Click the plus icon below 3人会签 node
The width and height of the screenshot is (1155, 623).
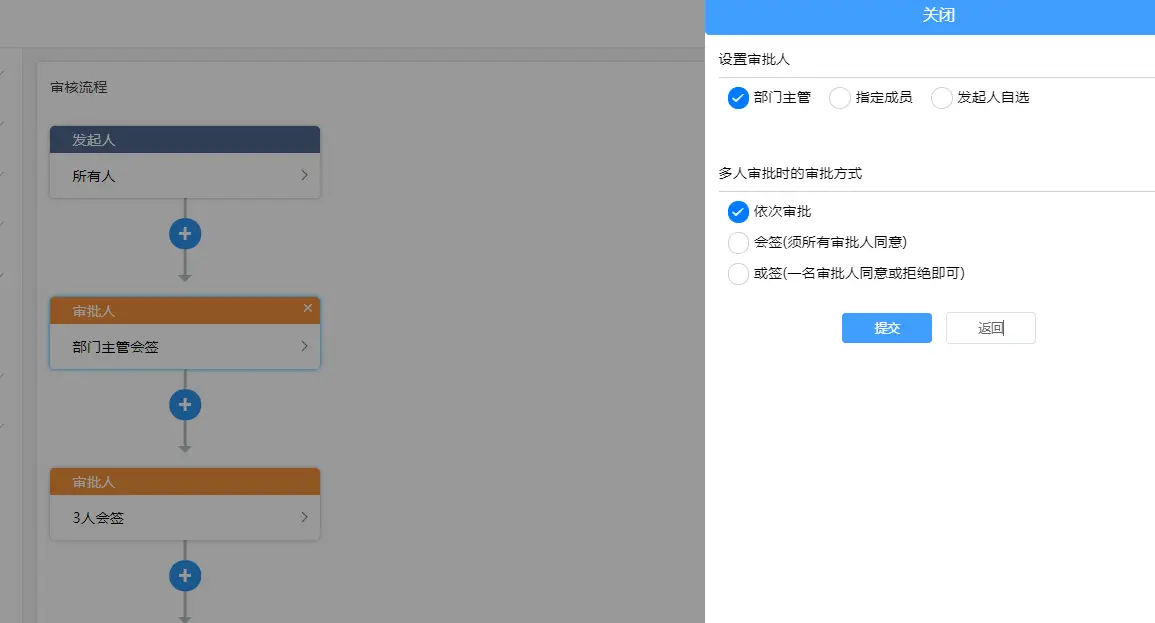click(185, 576)
